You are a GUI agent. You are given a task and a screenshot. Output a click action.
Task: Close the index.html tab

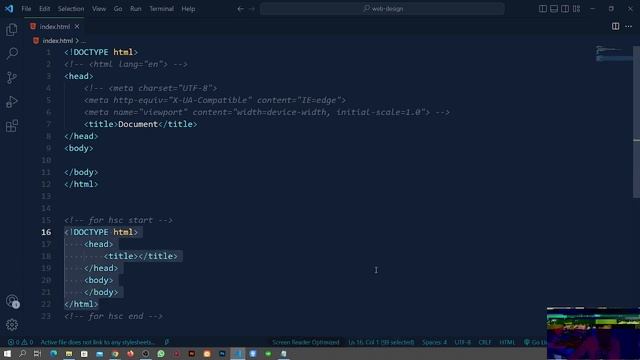[77, 27]
